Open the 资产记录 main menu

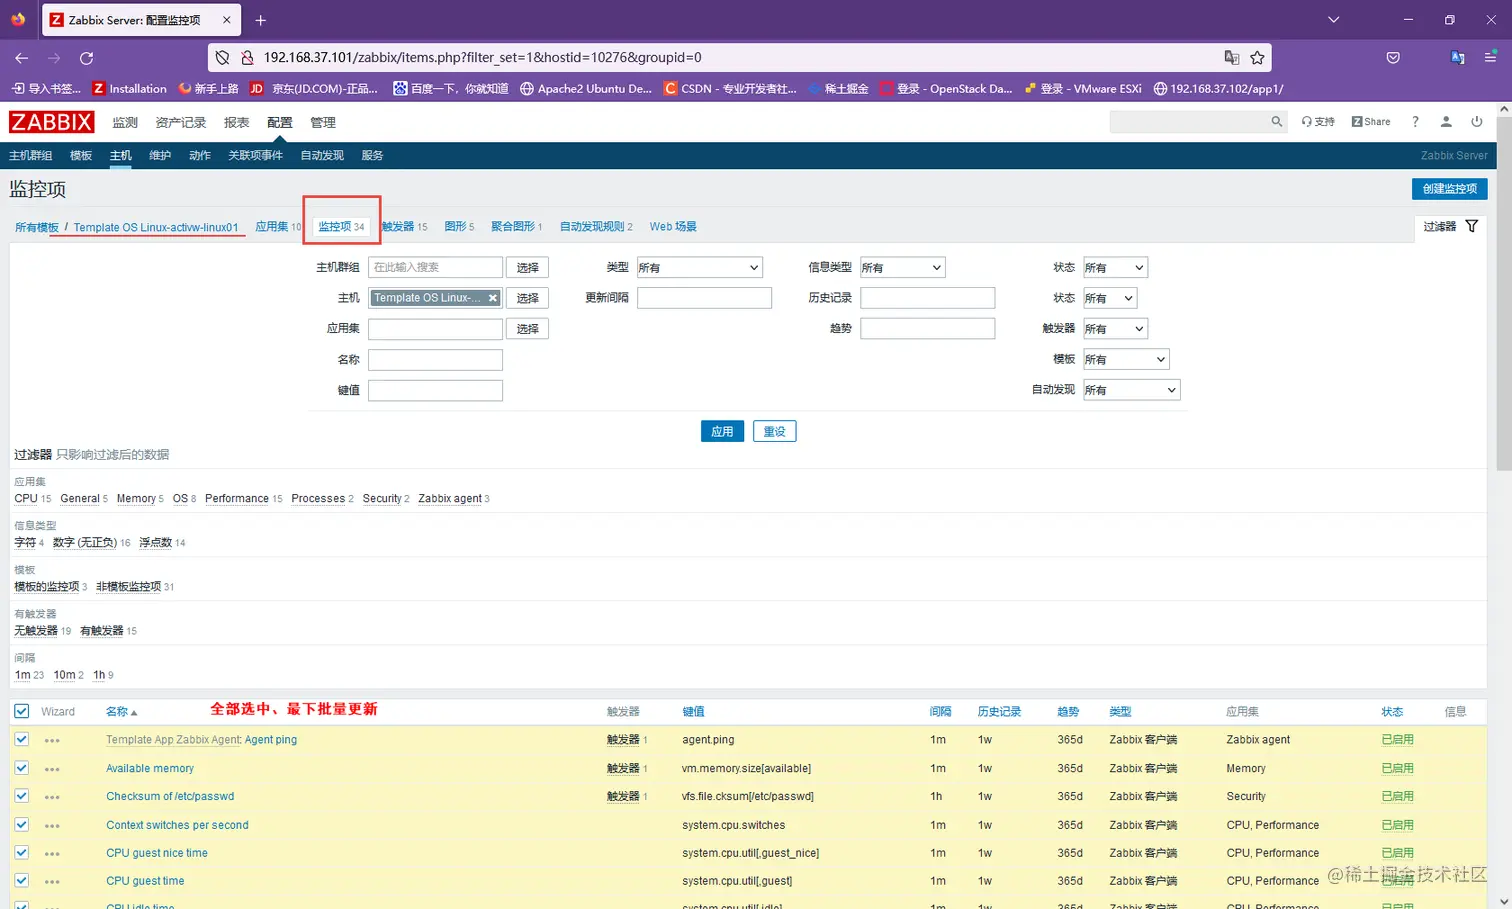coord(181,122)
